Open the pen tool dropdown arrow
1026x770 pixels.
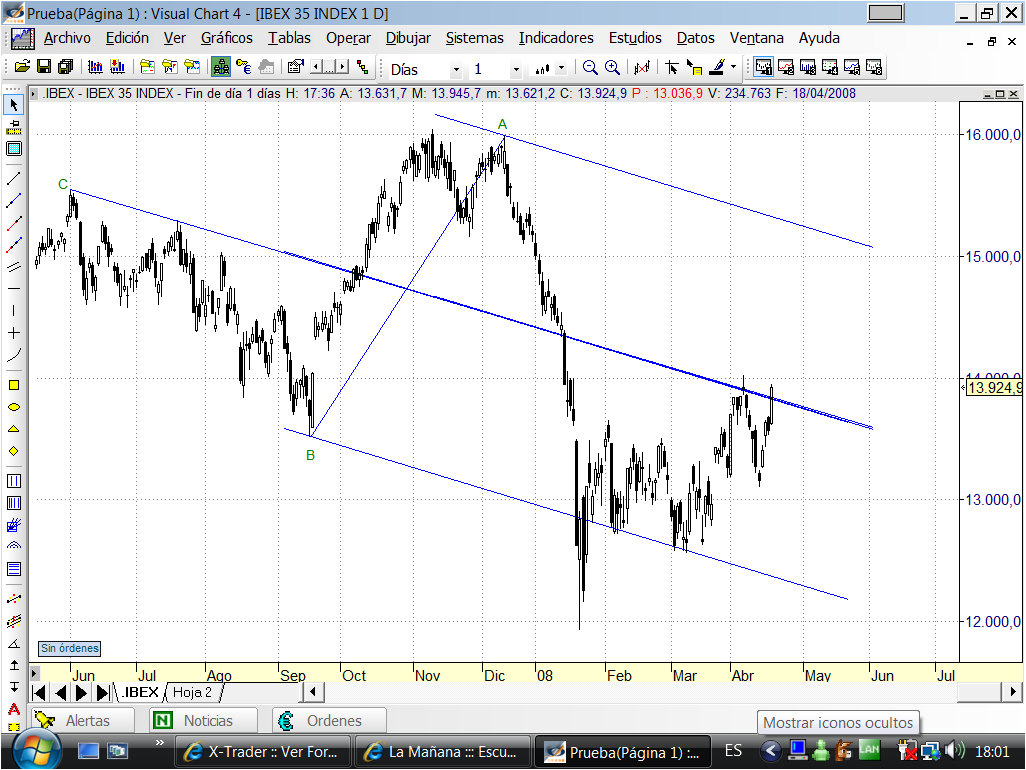[733, 67]
